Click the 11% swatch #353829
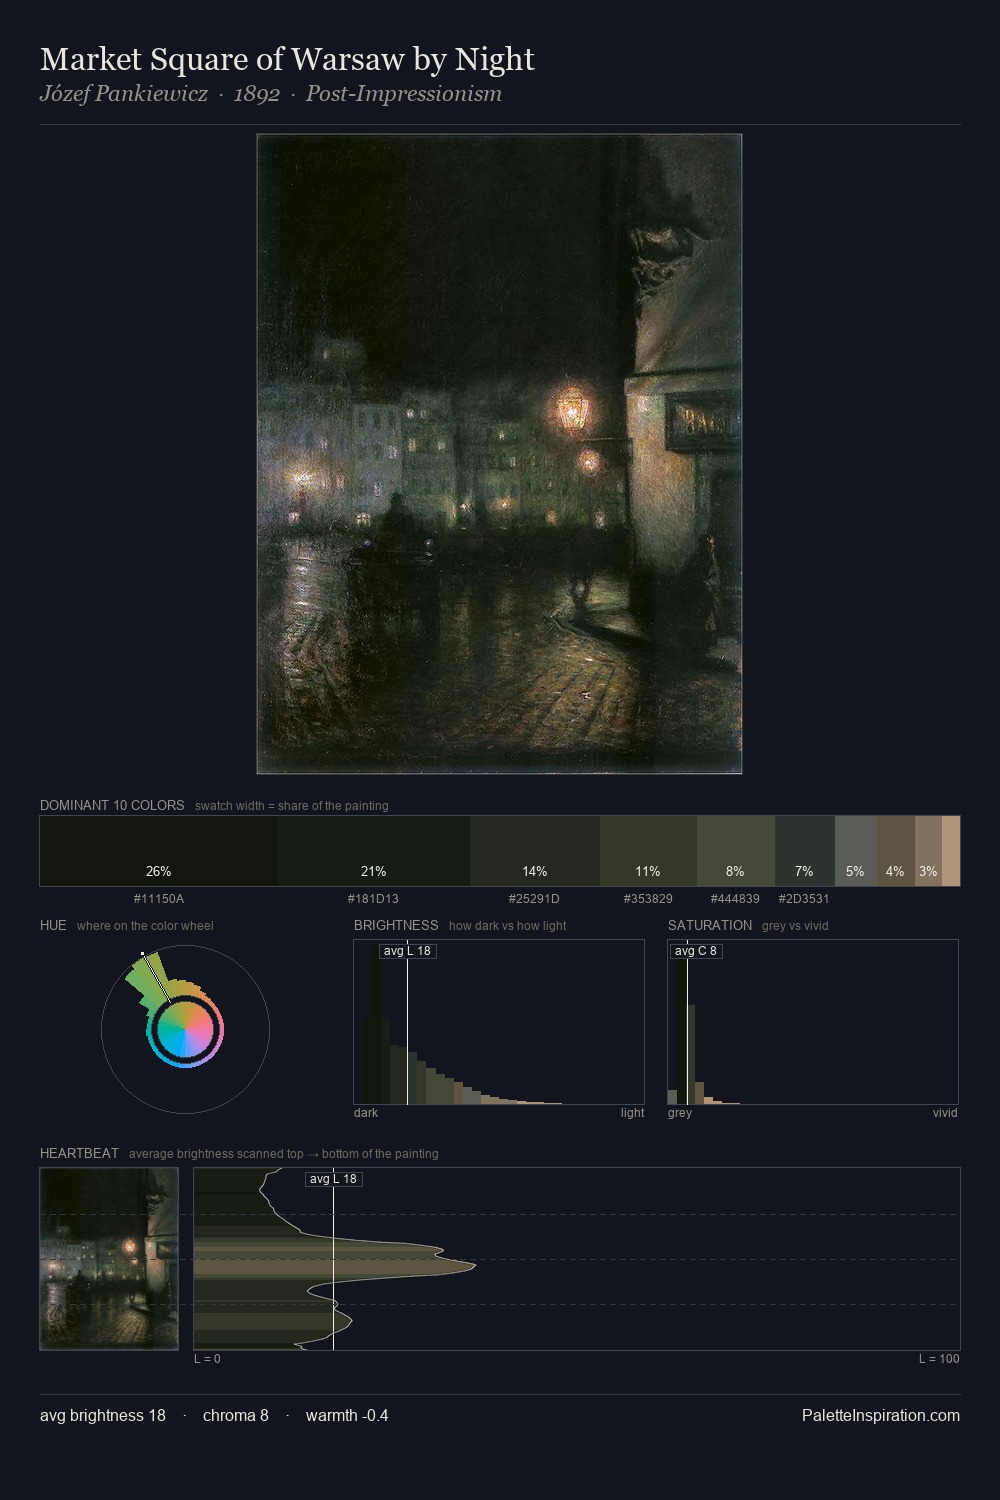Screen dimensions: 1000x1500 (x=648, y=851)
